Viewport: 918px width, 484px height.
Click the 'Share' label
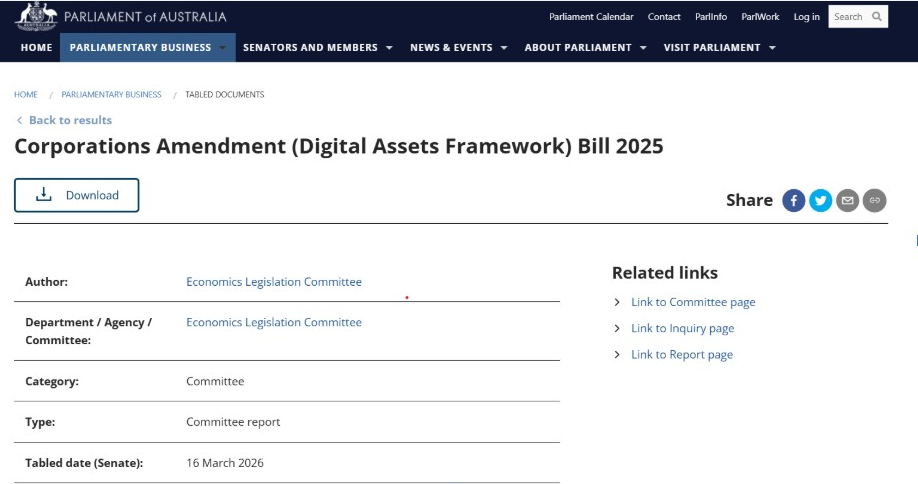[749, 200]
